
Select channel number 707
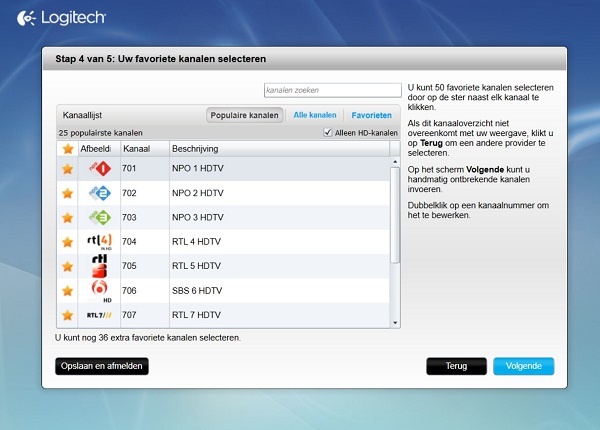(129, 315)
